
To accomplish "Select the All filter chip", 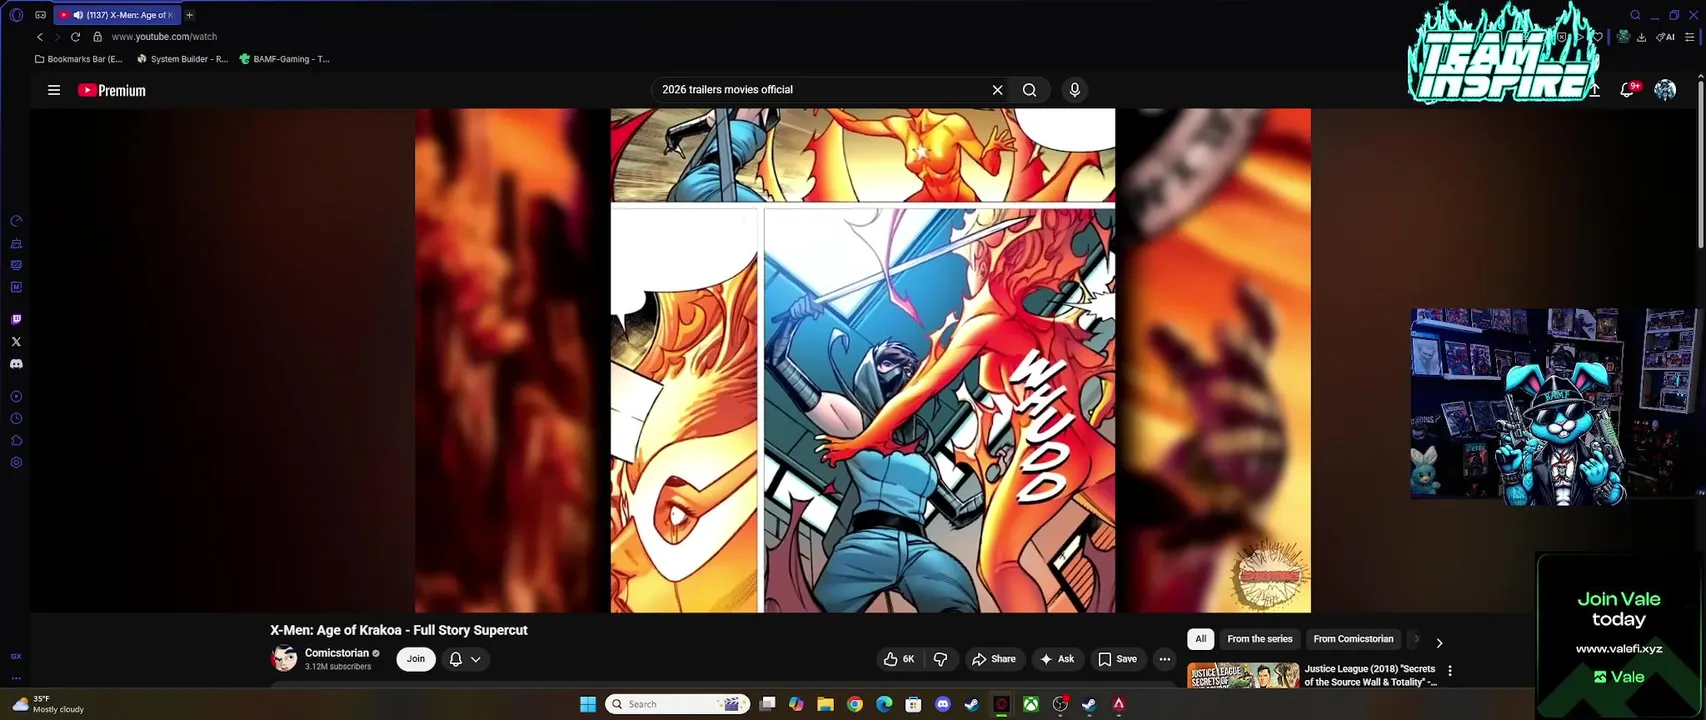I will (1201, 639).
